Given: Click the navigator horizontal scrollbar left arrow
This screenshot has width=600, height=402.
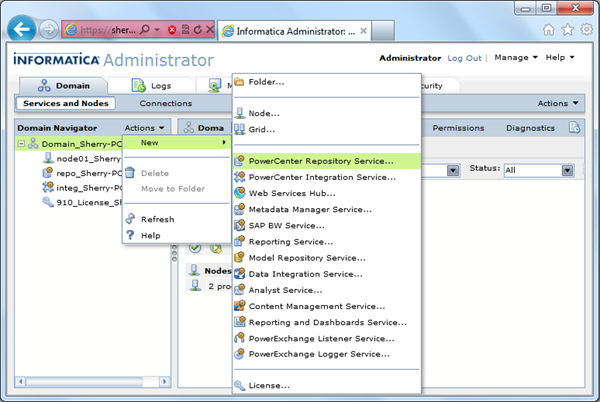Looking at the screenshot, I should [x=21, y=381].
